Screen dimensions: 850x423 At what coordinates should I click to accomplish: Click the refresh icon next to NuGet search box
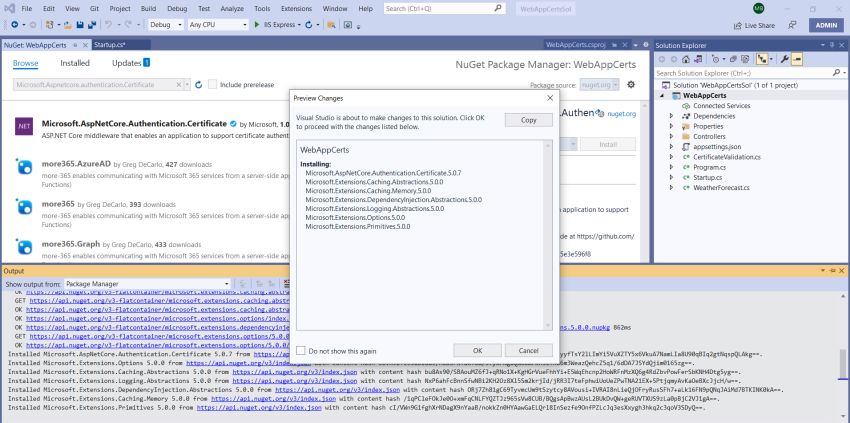tap(198, 85)
